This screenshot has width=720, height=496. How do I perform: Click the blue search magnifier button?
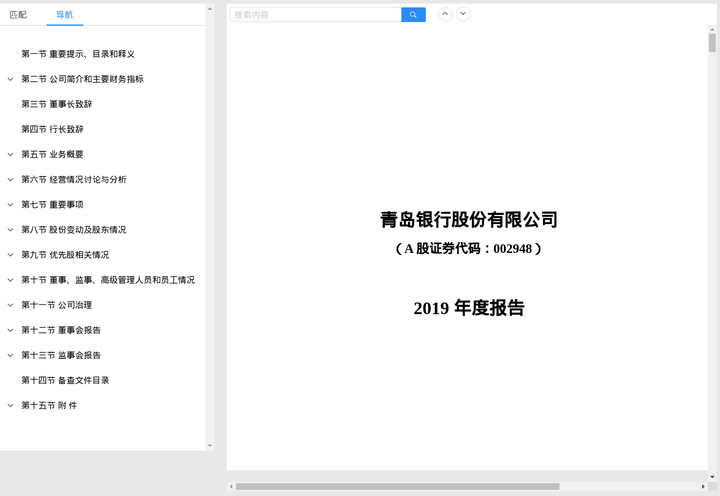point(413,15)
